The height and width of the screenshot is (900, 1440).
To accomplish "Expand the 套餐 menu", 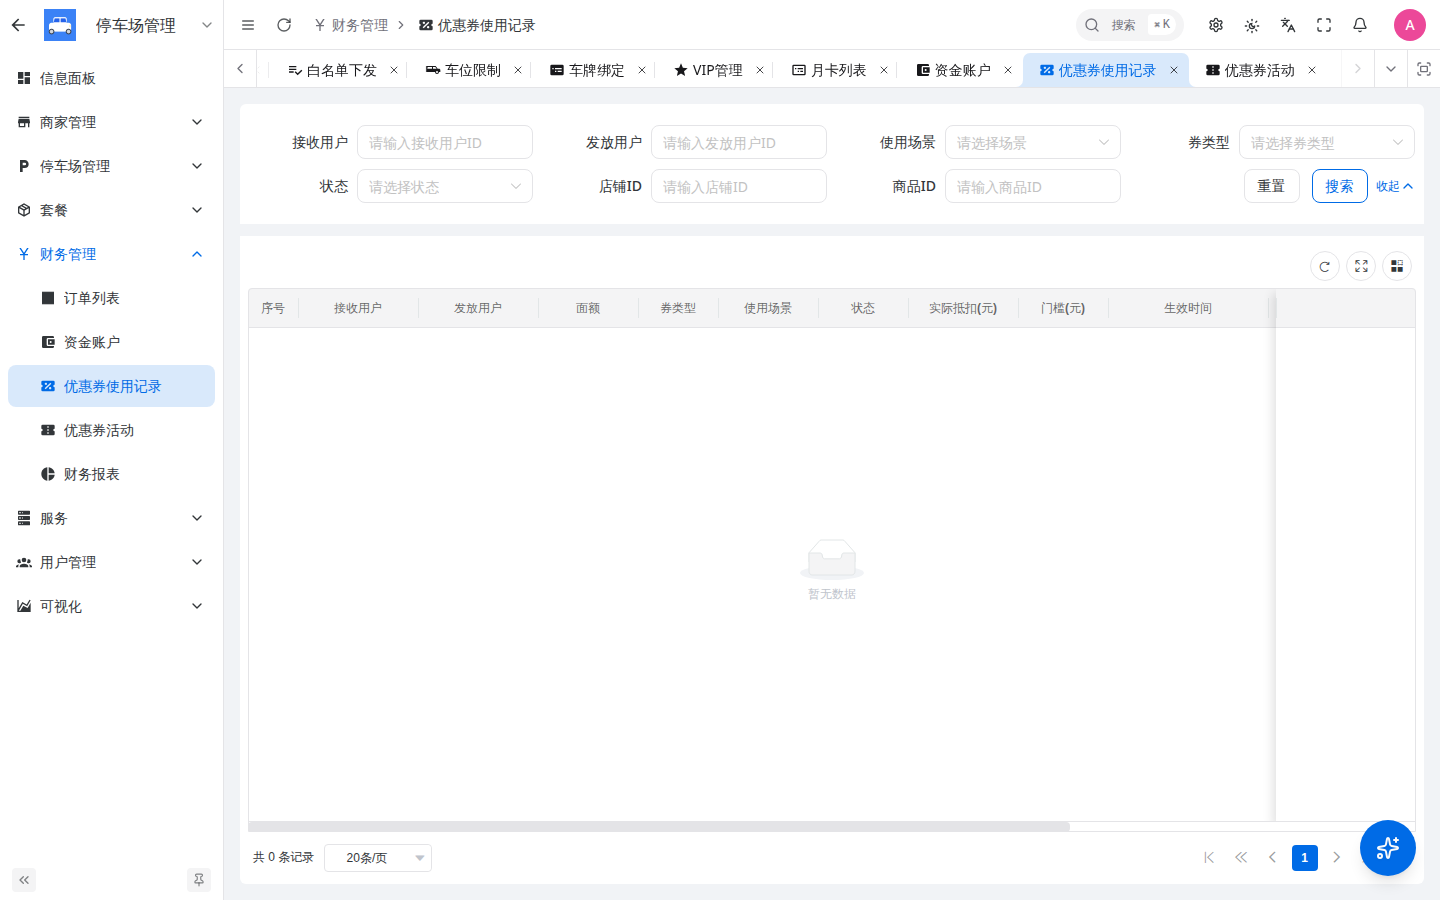I will [112, 210].
